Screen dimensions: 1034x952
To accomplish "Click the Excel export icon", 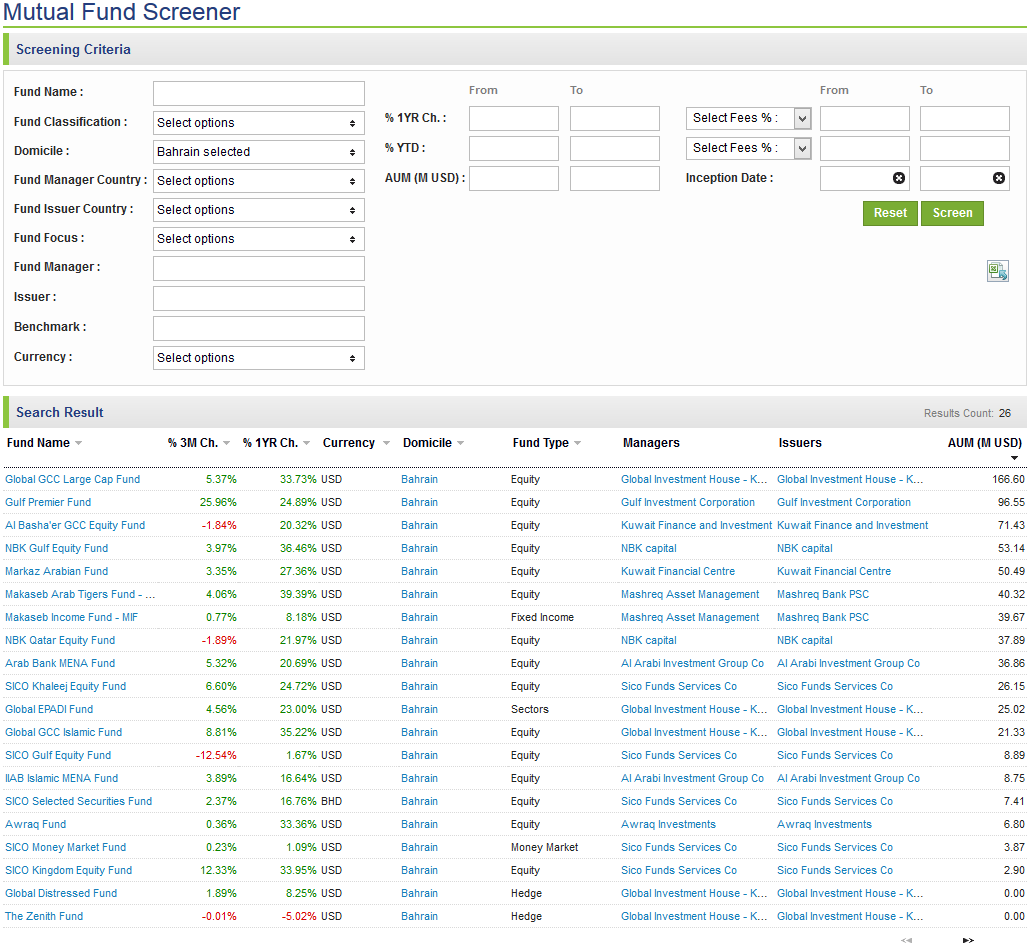I will pyautogui.click(x=997, y=271).
